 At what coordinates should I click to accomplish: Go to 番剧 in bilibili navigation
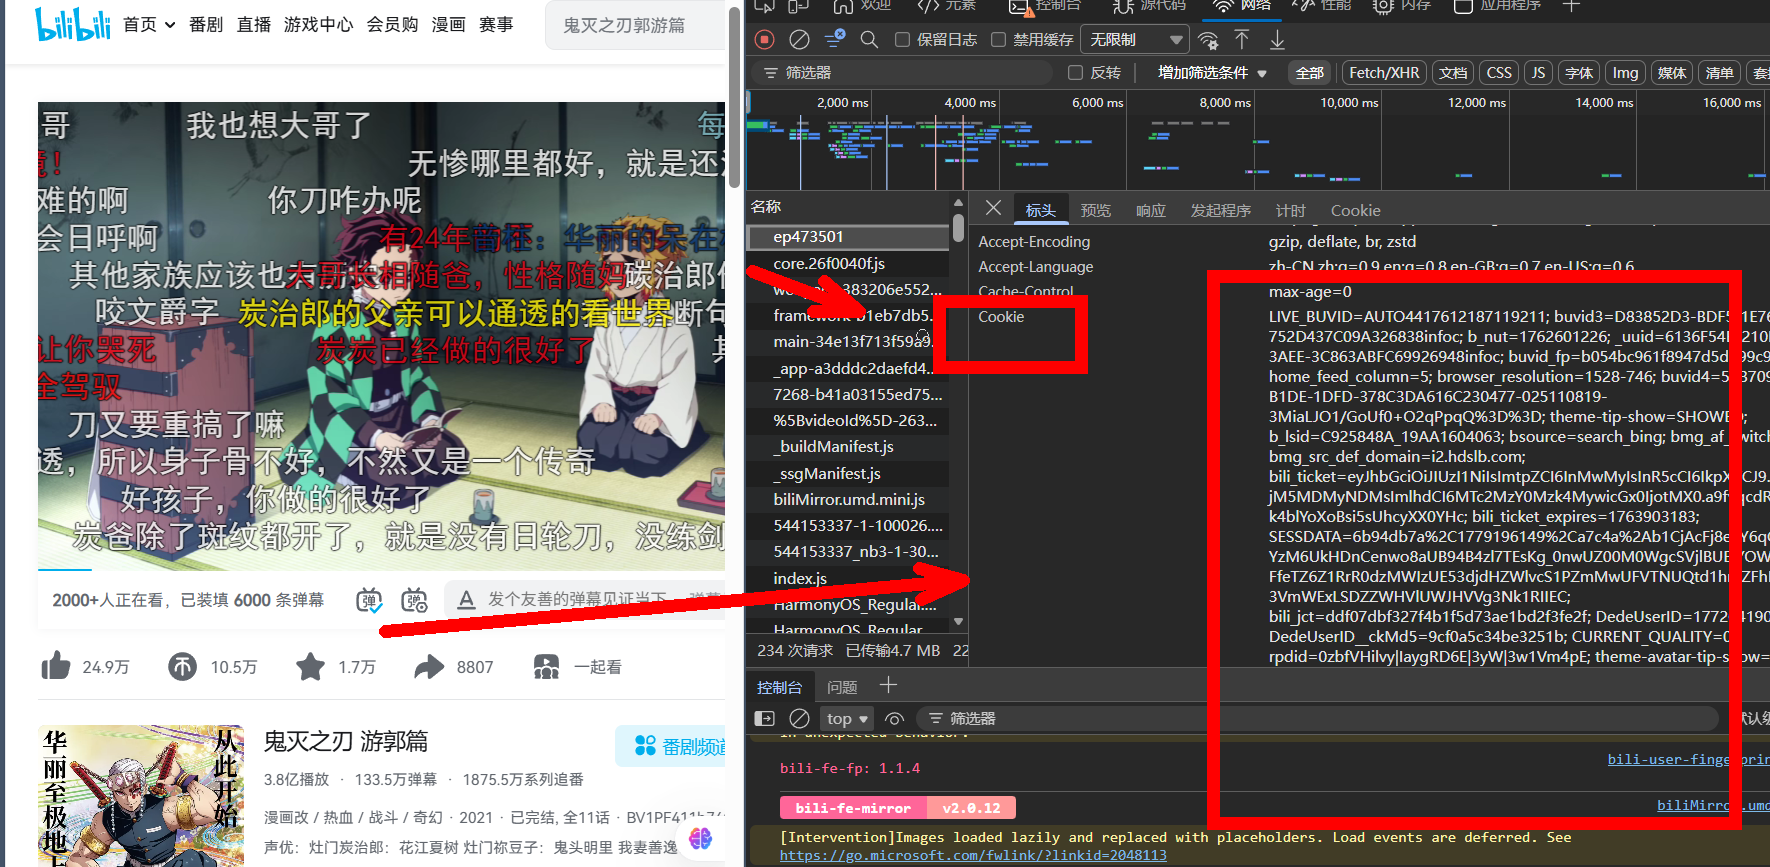click(x=206, y=25)
